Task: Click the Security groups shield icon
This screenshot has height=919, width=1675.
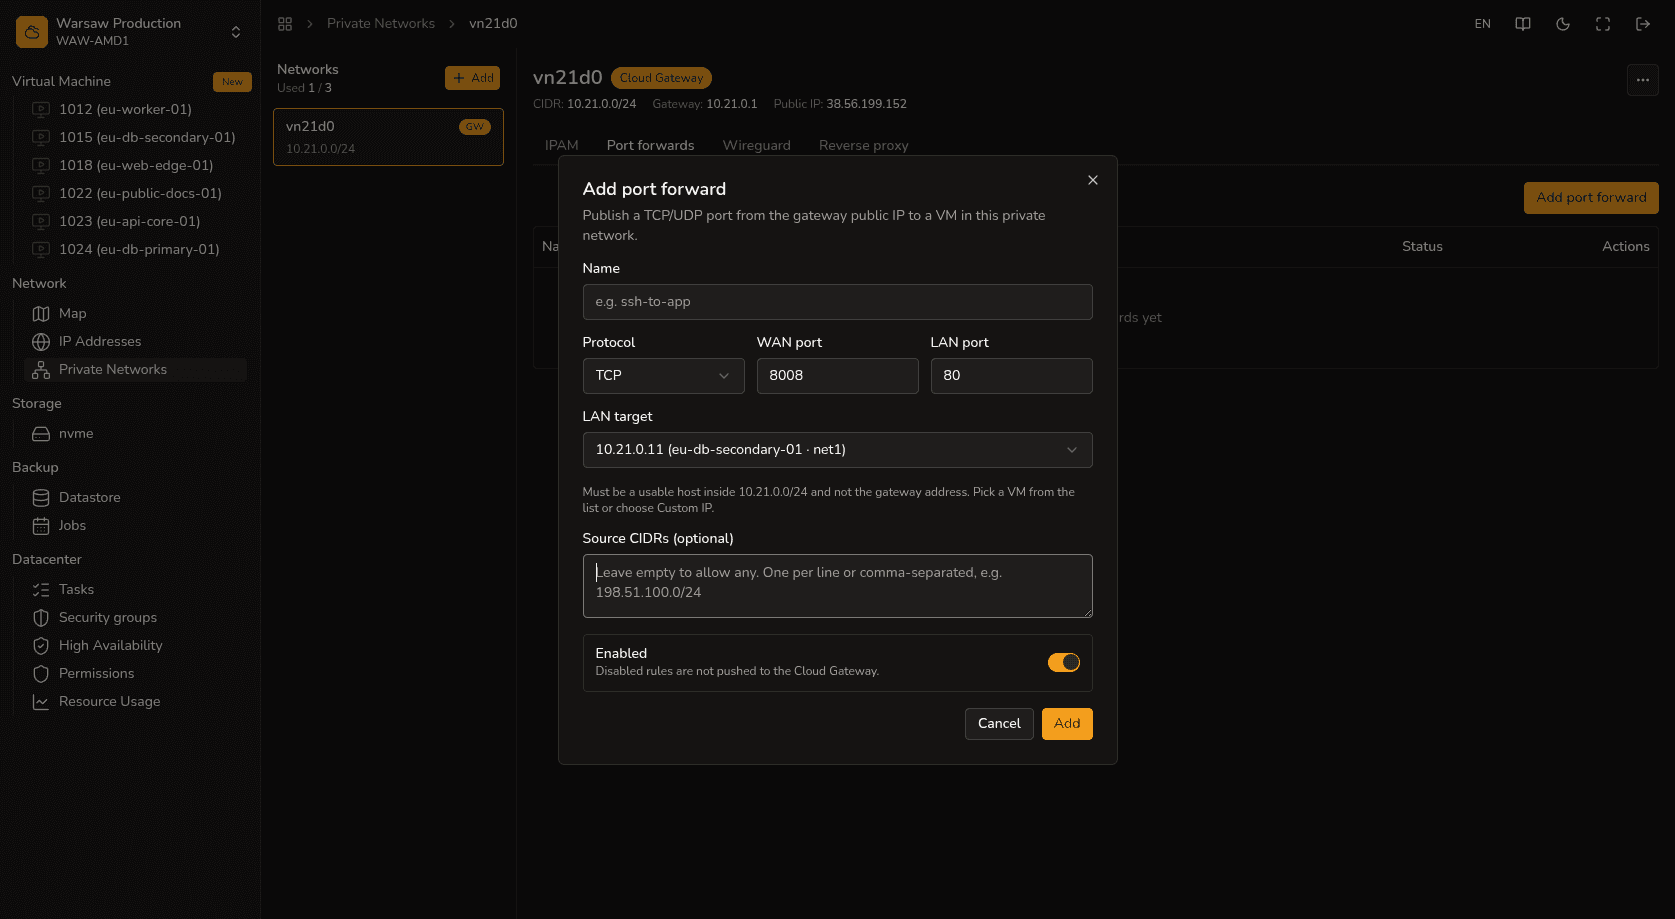Action: (x=41, y=618)
